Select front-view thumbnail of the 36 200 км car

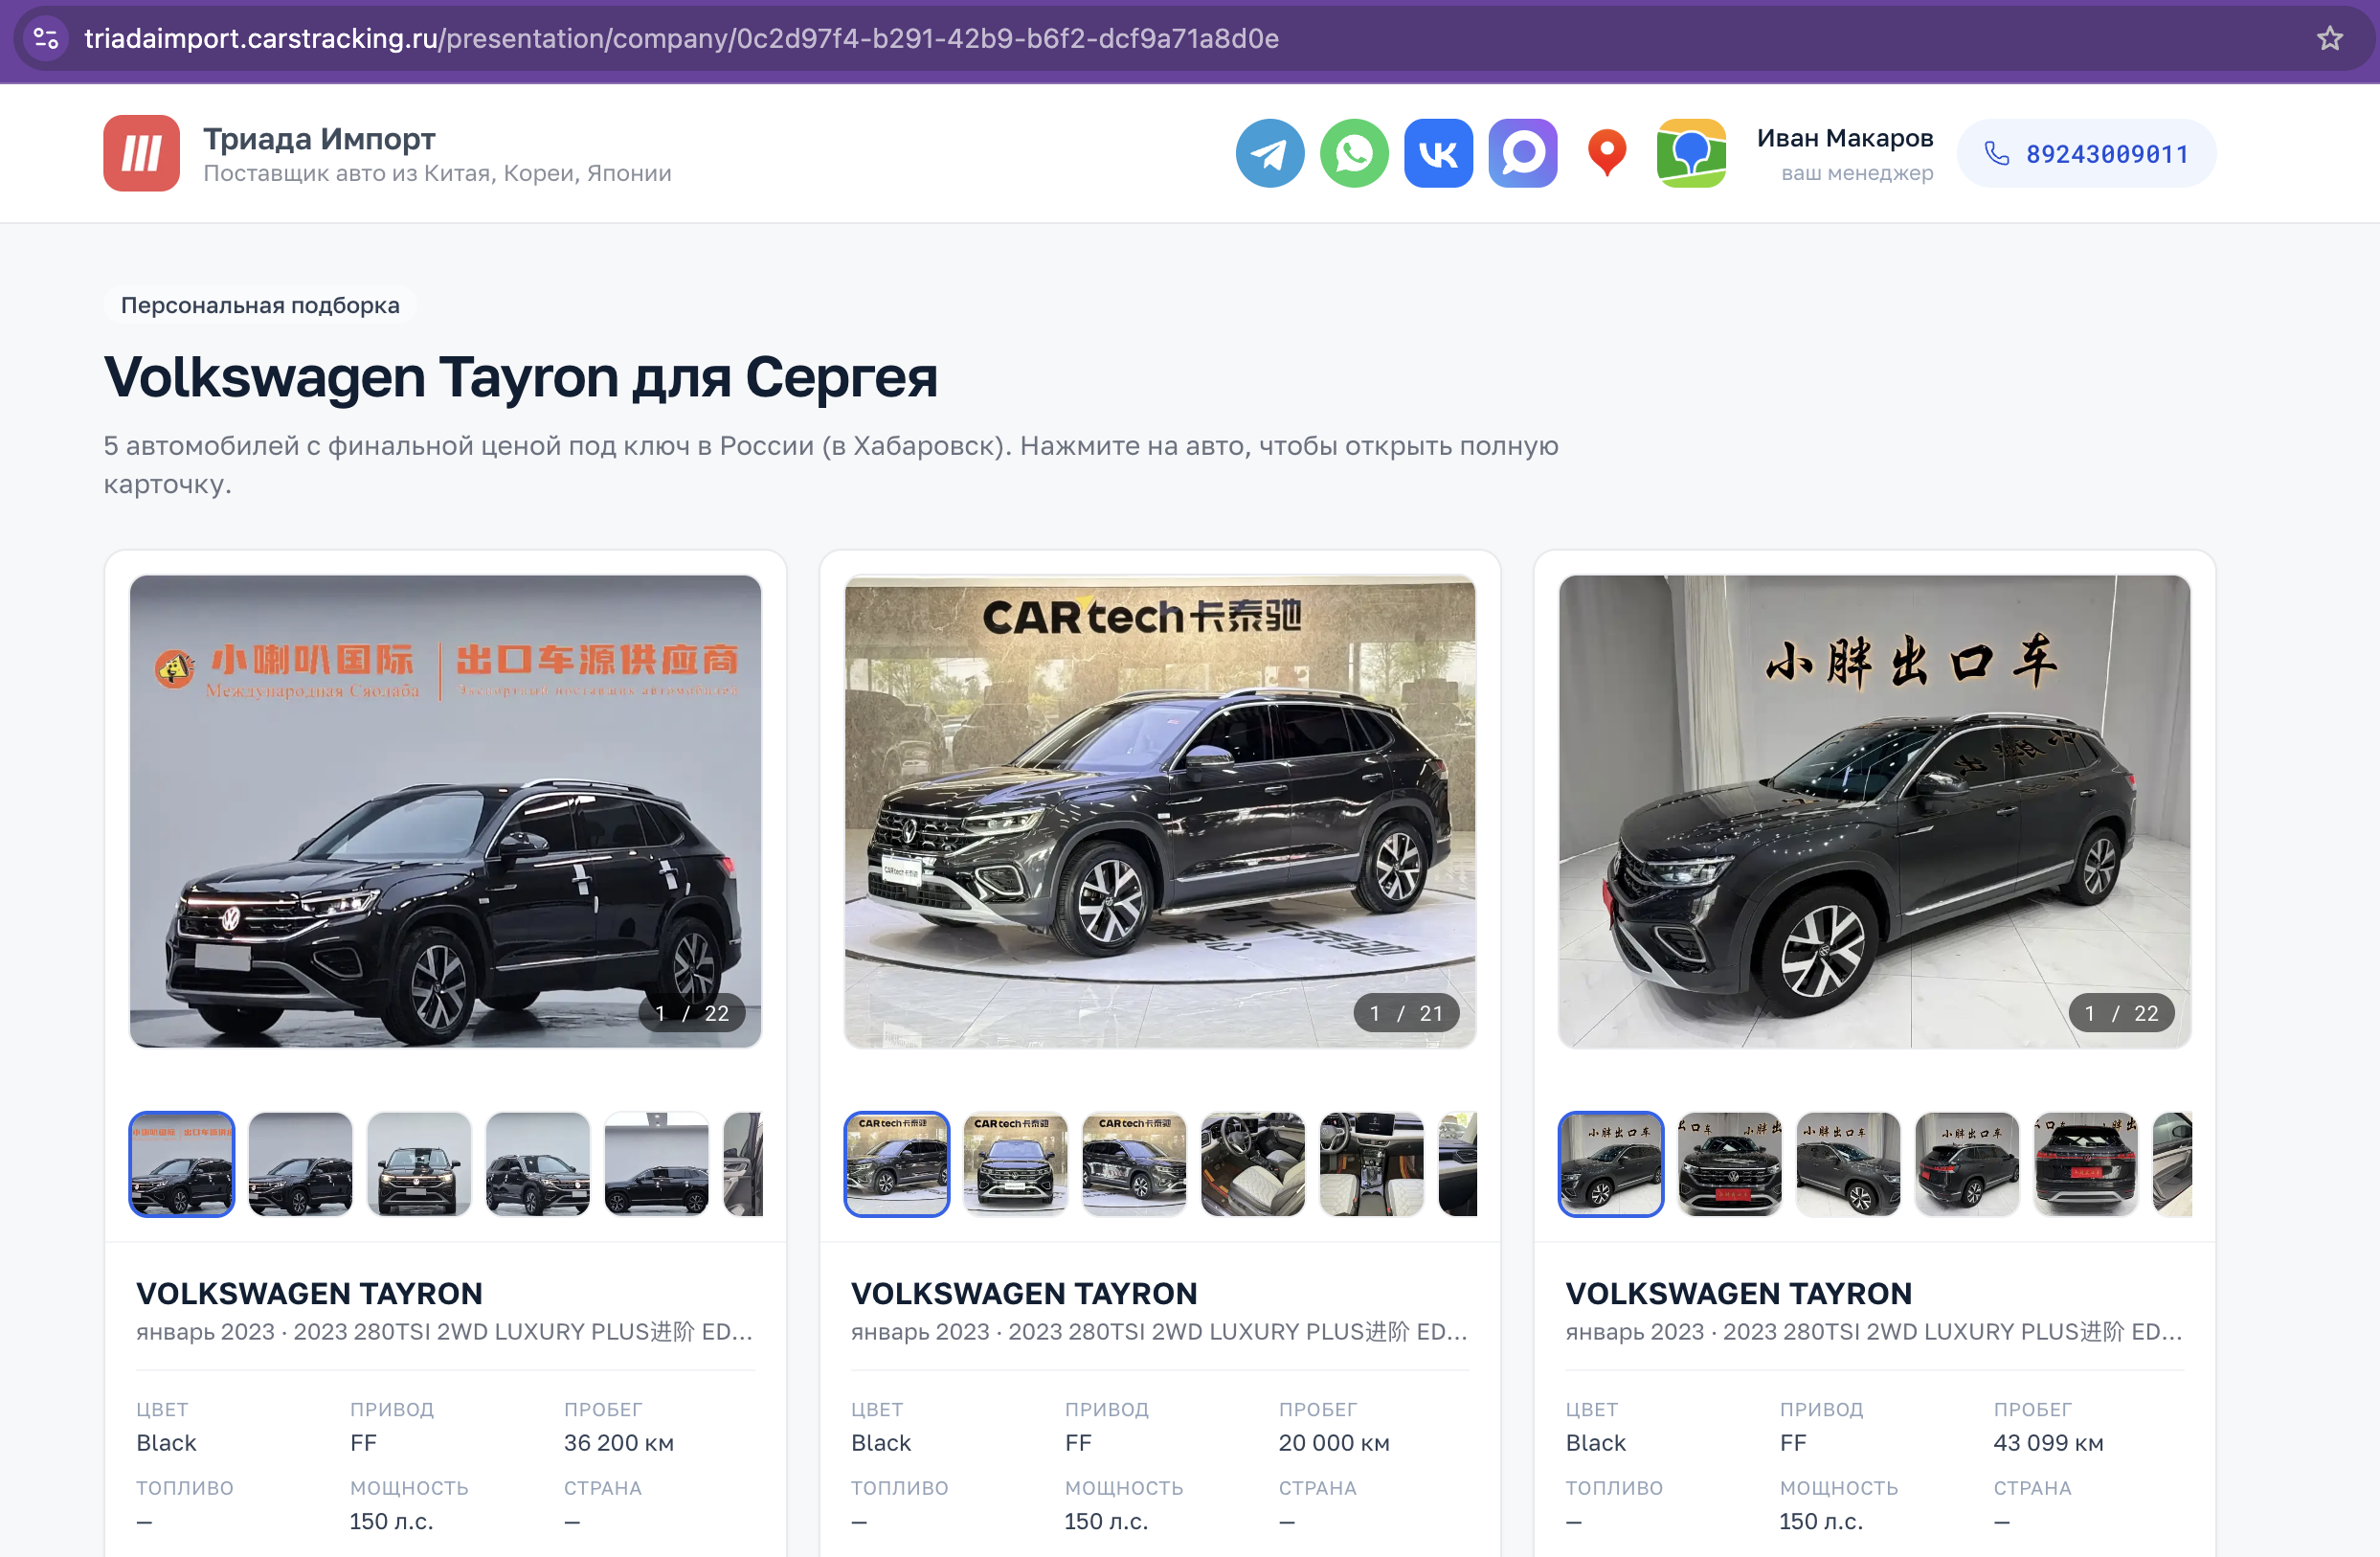419,1164
